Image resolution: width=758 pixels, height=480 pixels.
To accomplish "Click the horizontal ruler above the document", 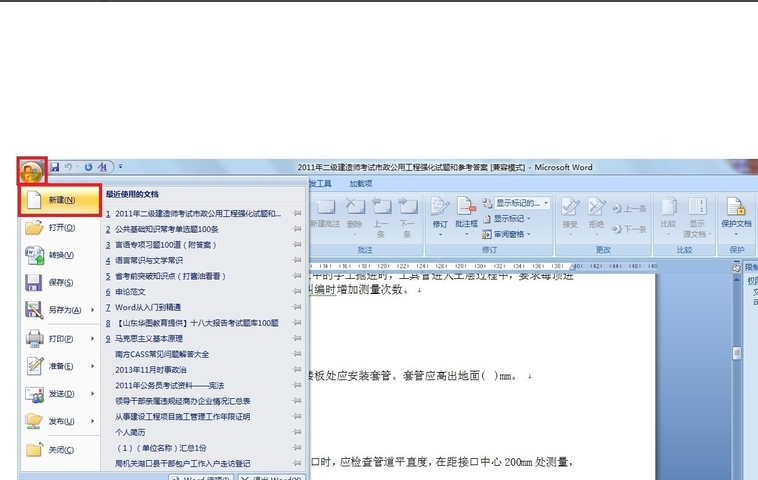I will [483, 266].
